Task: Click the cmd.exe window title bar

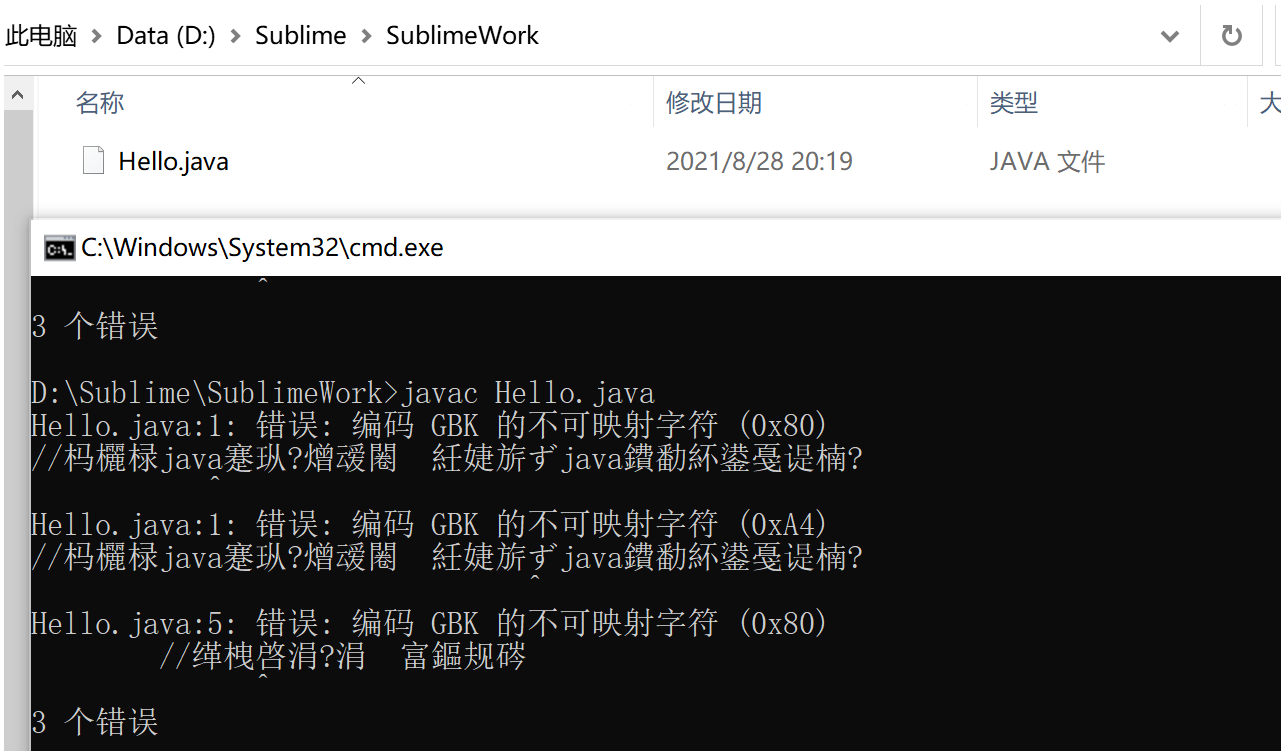Action: point(656,248)
